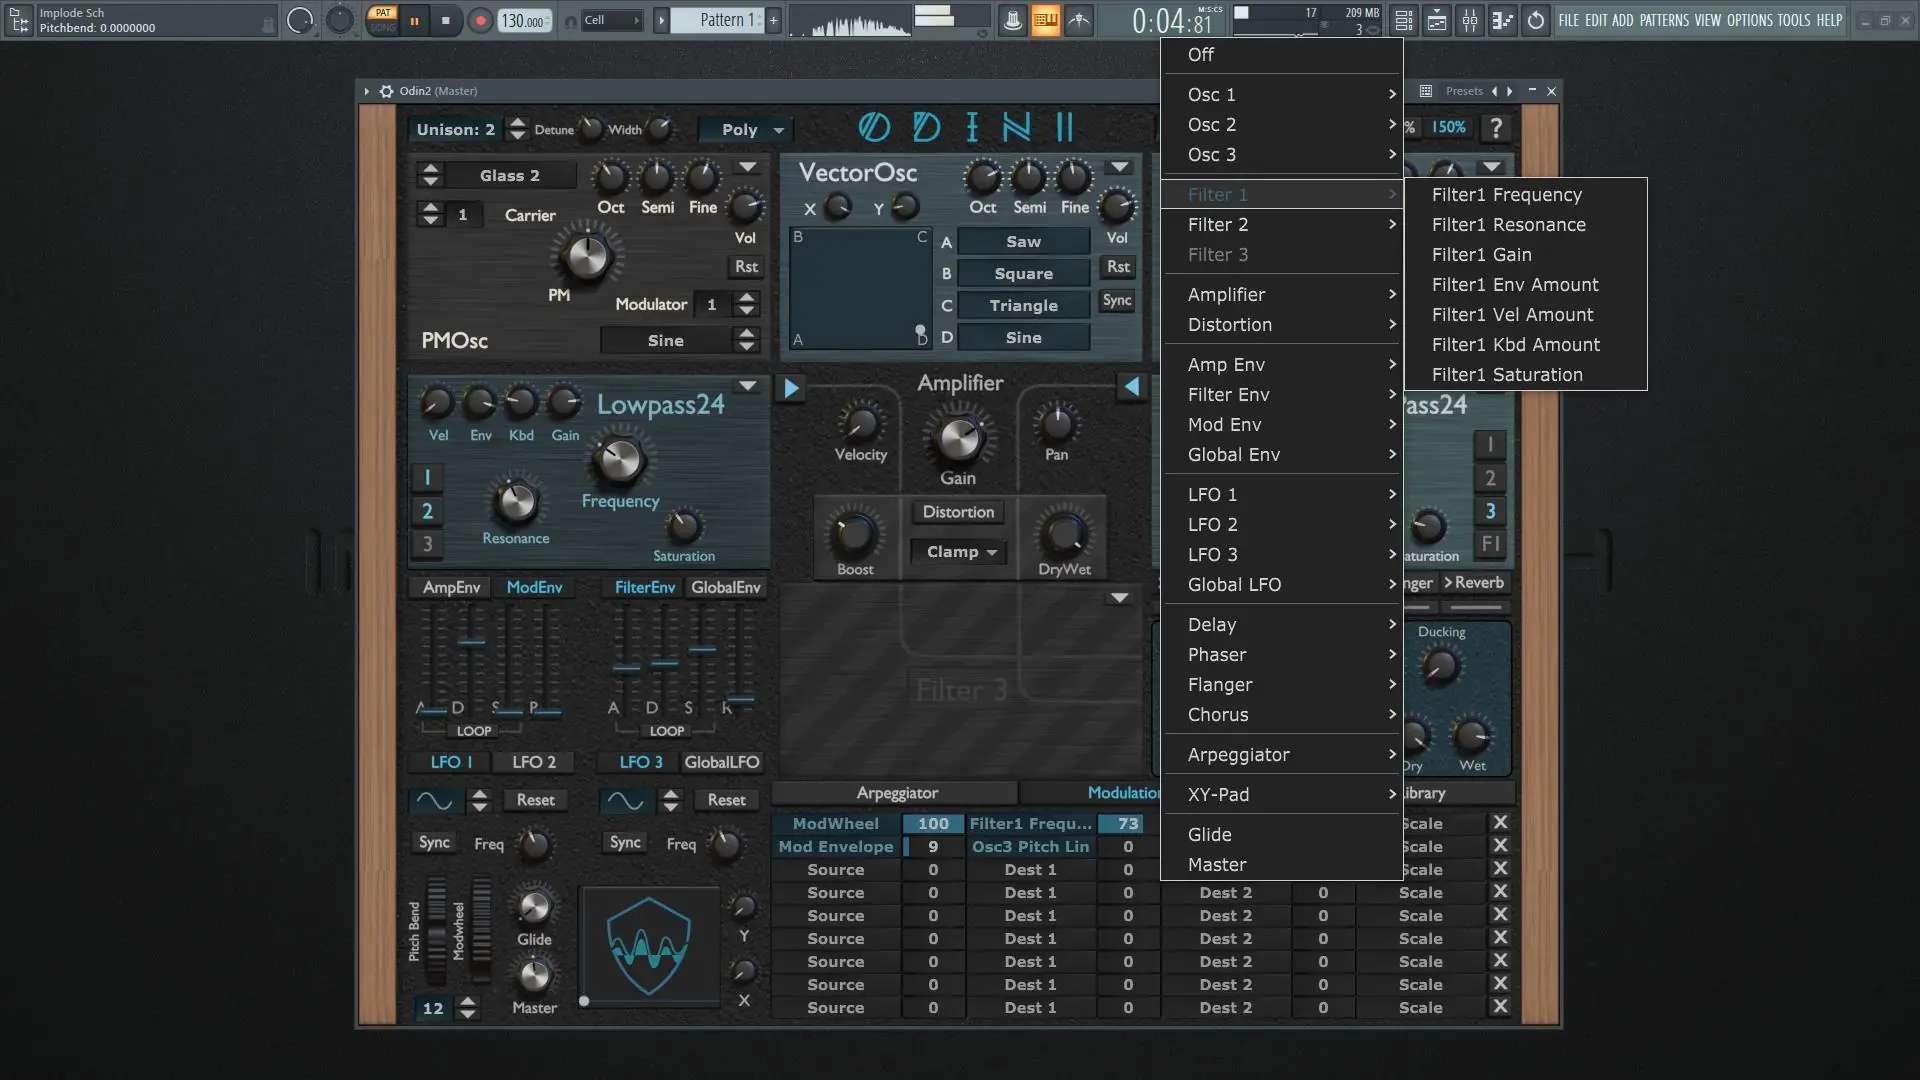The width and height of the screenshot is (1920, 1080).
Task: Enable filter slot 2 on Lowpass24
Action: click(427, 512)
